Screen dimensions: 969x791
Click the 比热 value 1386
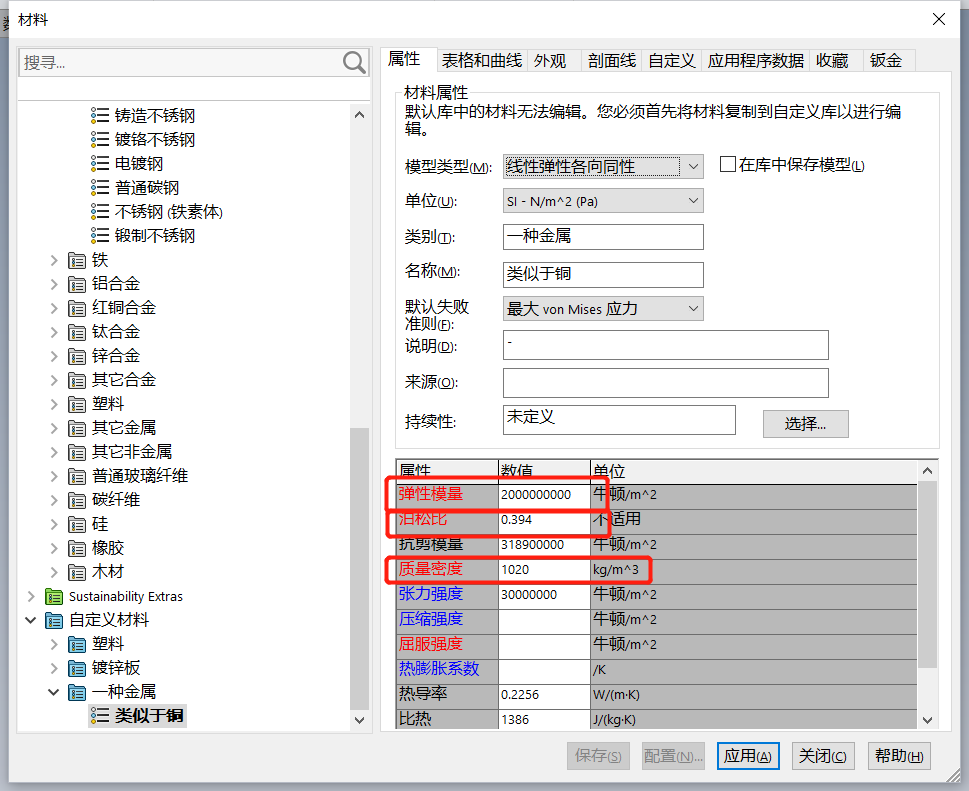[x=544, y=719]
